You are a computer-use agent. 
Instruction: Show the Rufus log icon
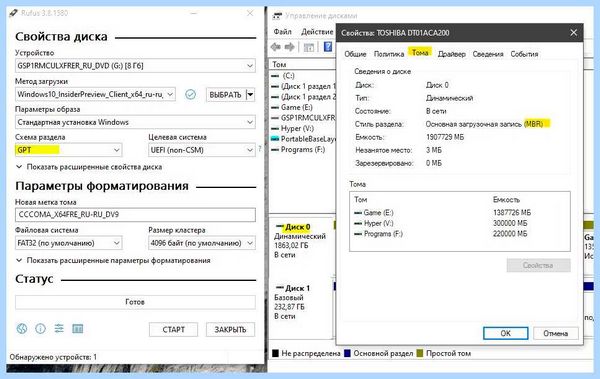78,328
